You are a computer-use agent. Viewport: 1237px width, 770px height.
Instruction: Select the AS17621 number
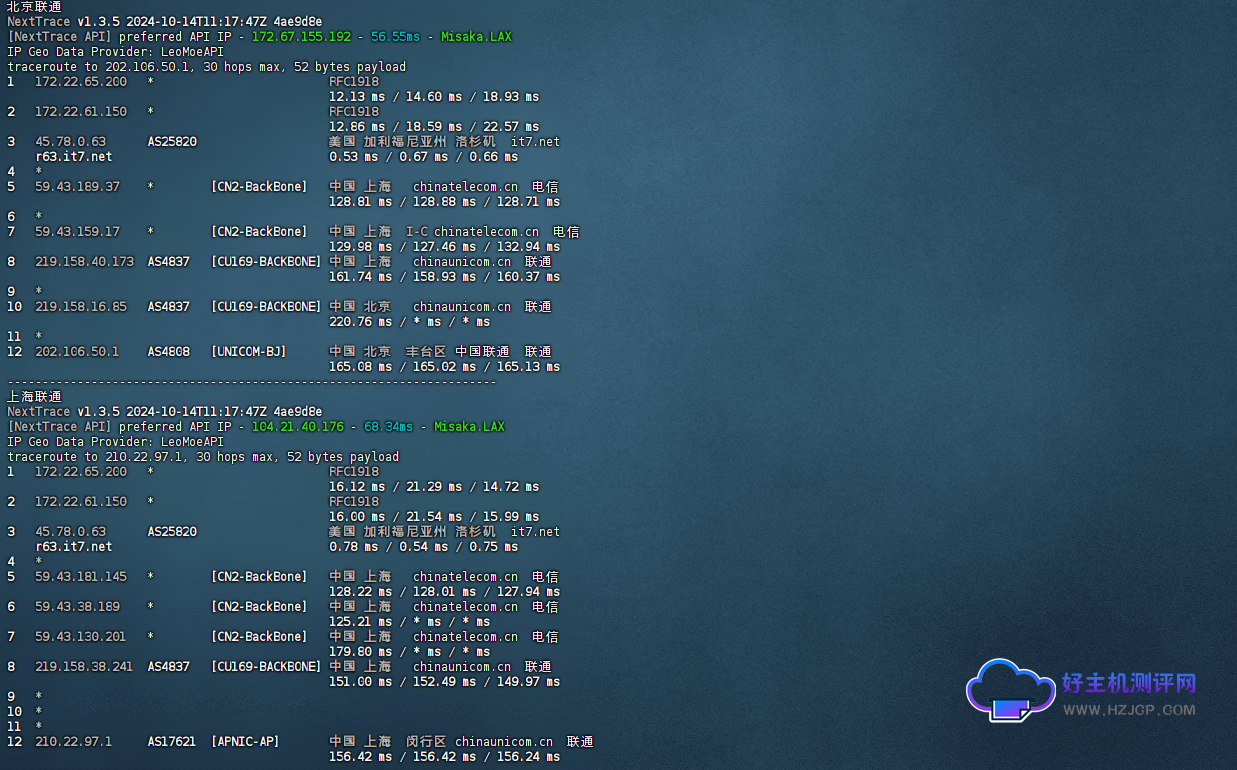[x=172, y=742]
